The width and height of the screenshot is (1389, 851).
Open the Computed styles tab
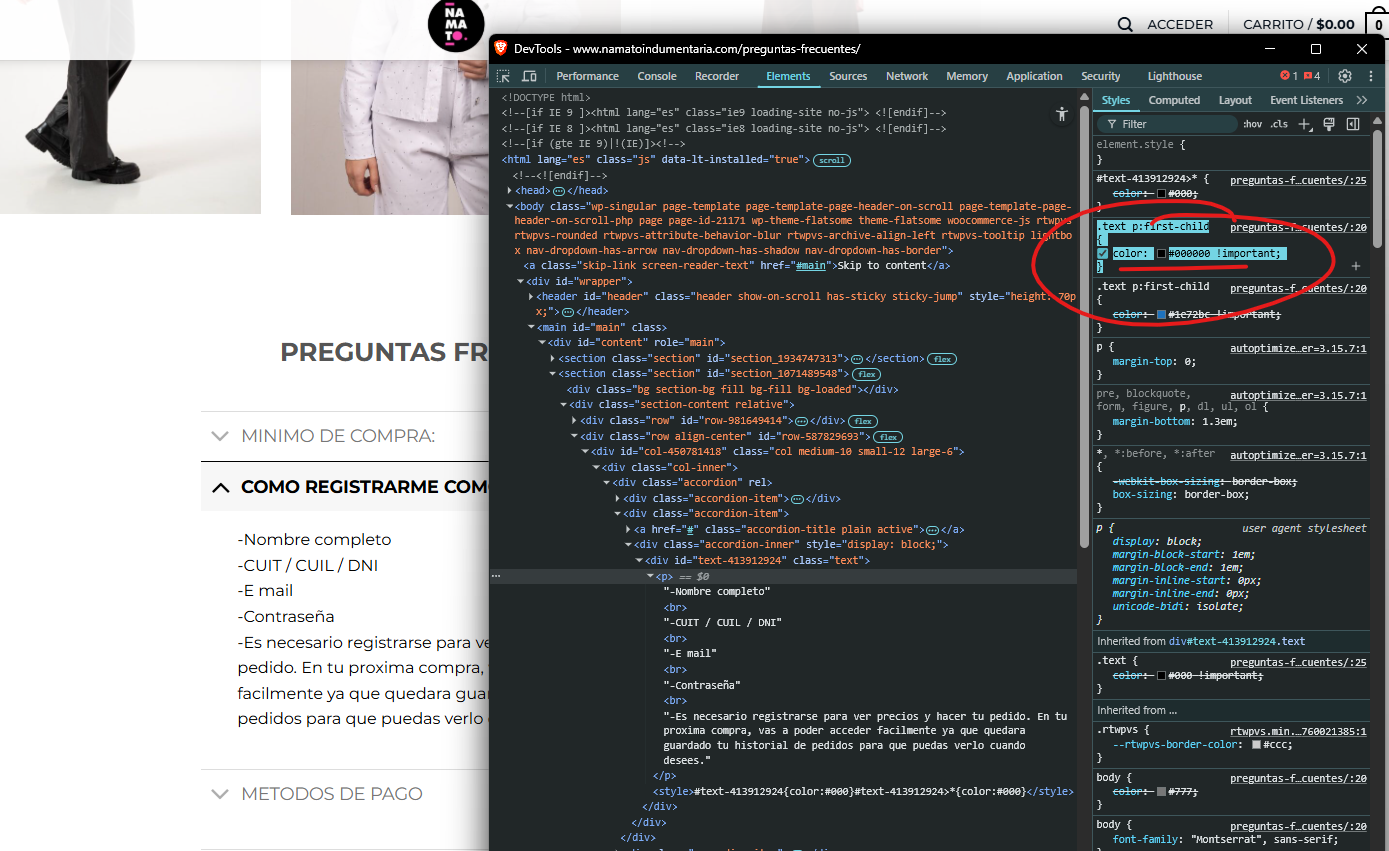tap(1174, 100)
